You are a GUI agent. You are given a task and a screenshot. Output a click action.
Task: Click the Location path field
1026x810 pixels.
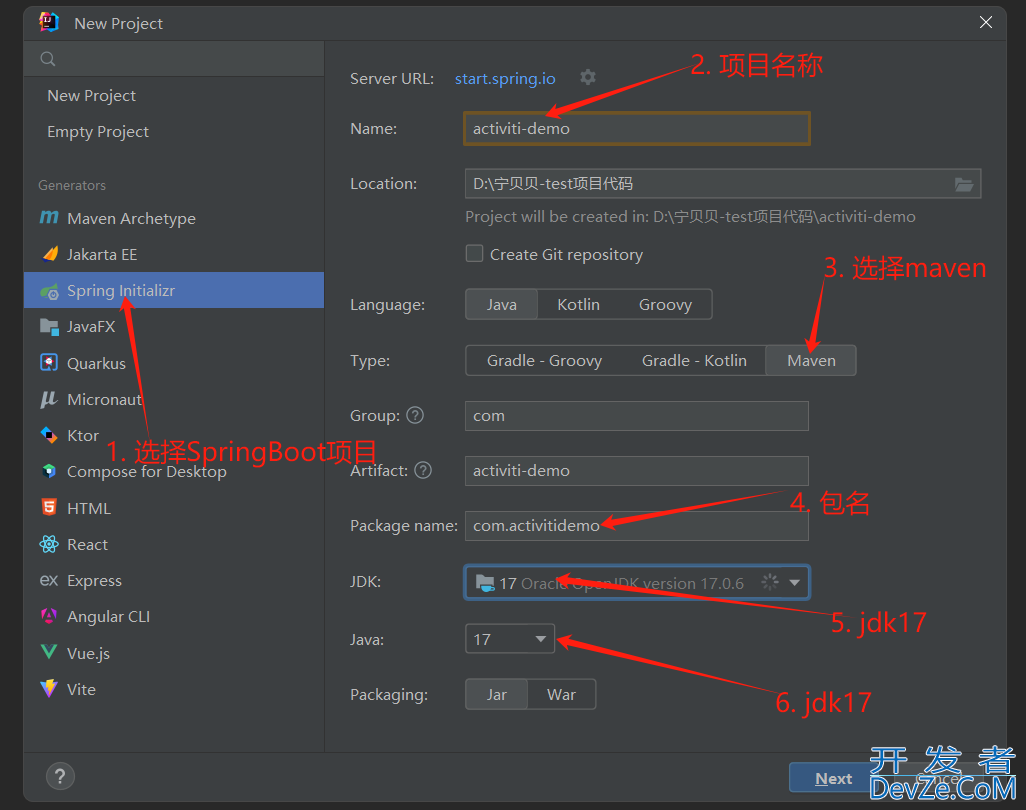722,184
